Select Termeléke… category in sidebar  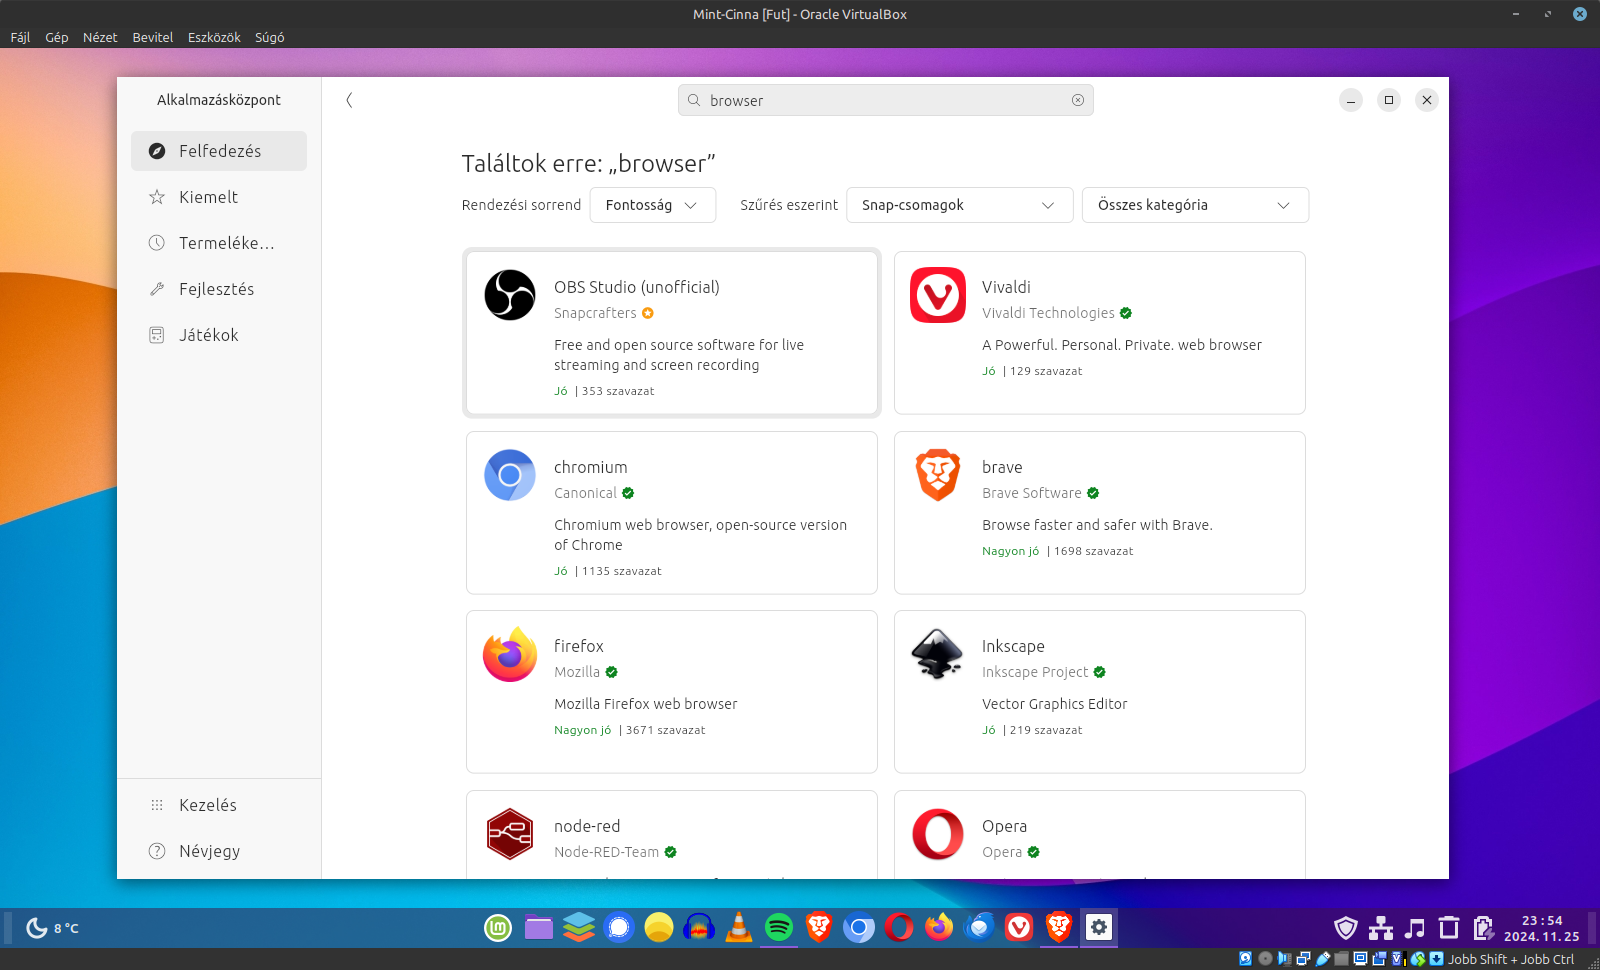(x=219, y=243)
